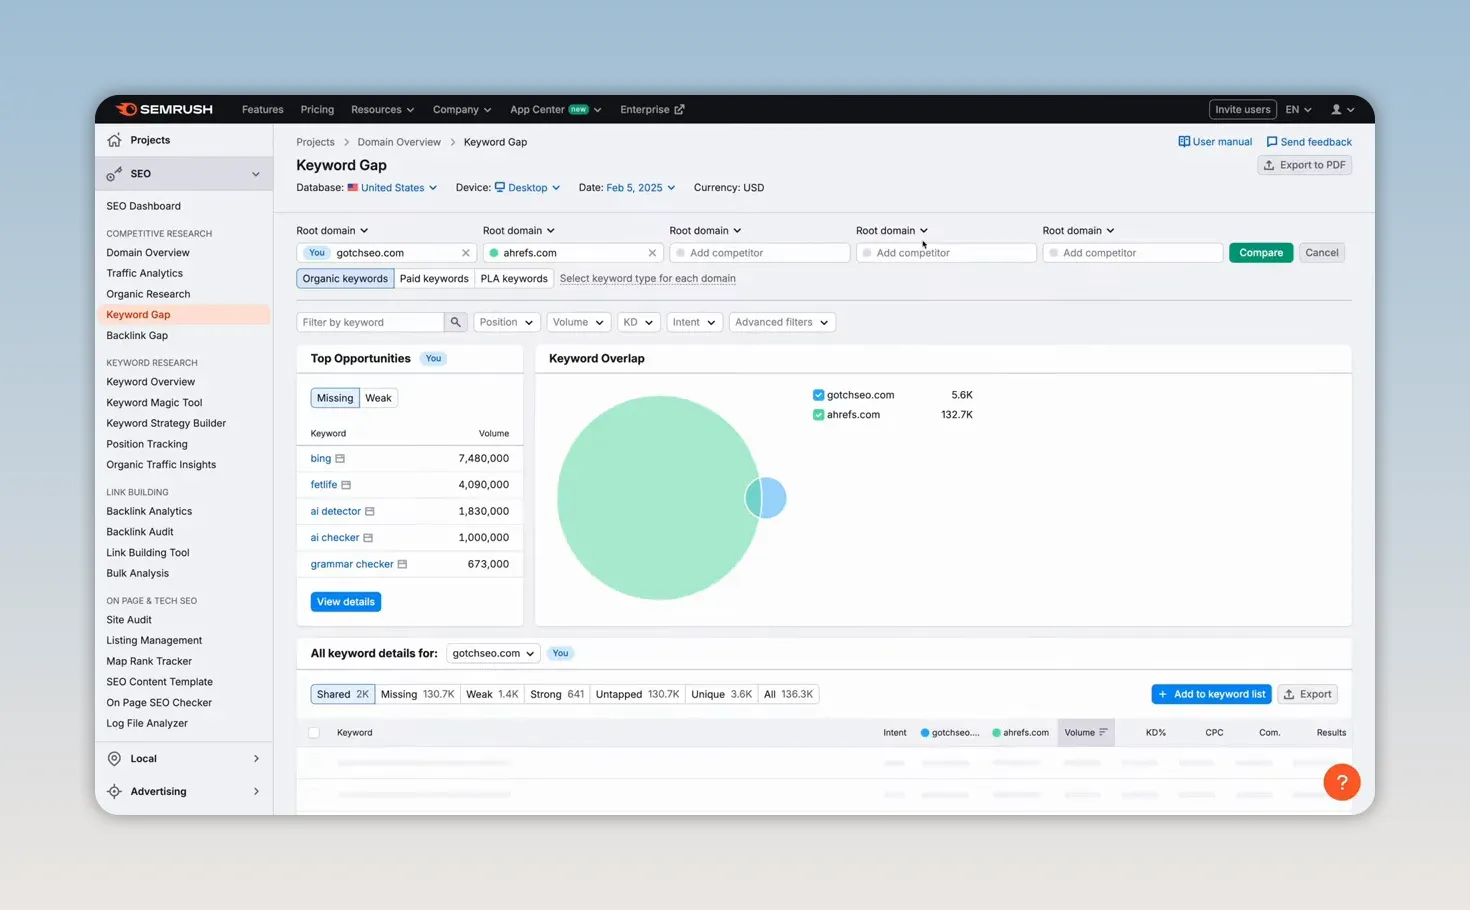
Task: Click Export to PDF
Action: [x=1305, y=165]
